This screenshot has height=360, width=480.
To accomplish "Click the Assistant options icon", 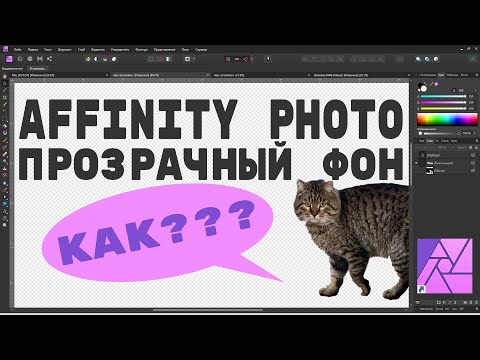I will [268, 59].
